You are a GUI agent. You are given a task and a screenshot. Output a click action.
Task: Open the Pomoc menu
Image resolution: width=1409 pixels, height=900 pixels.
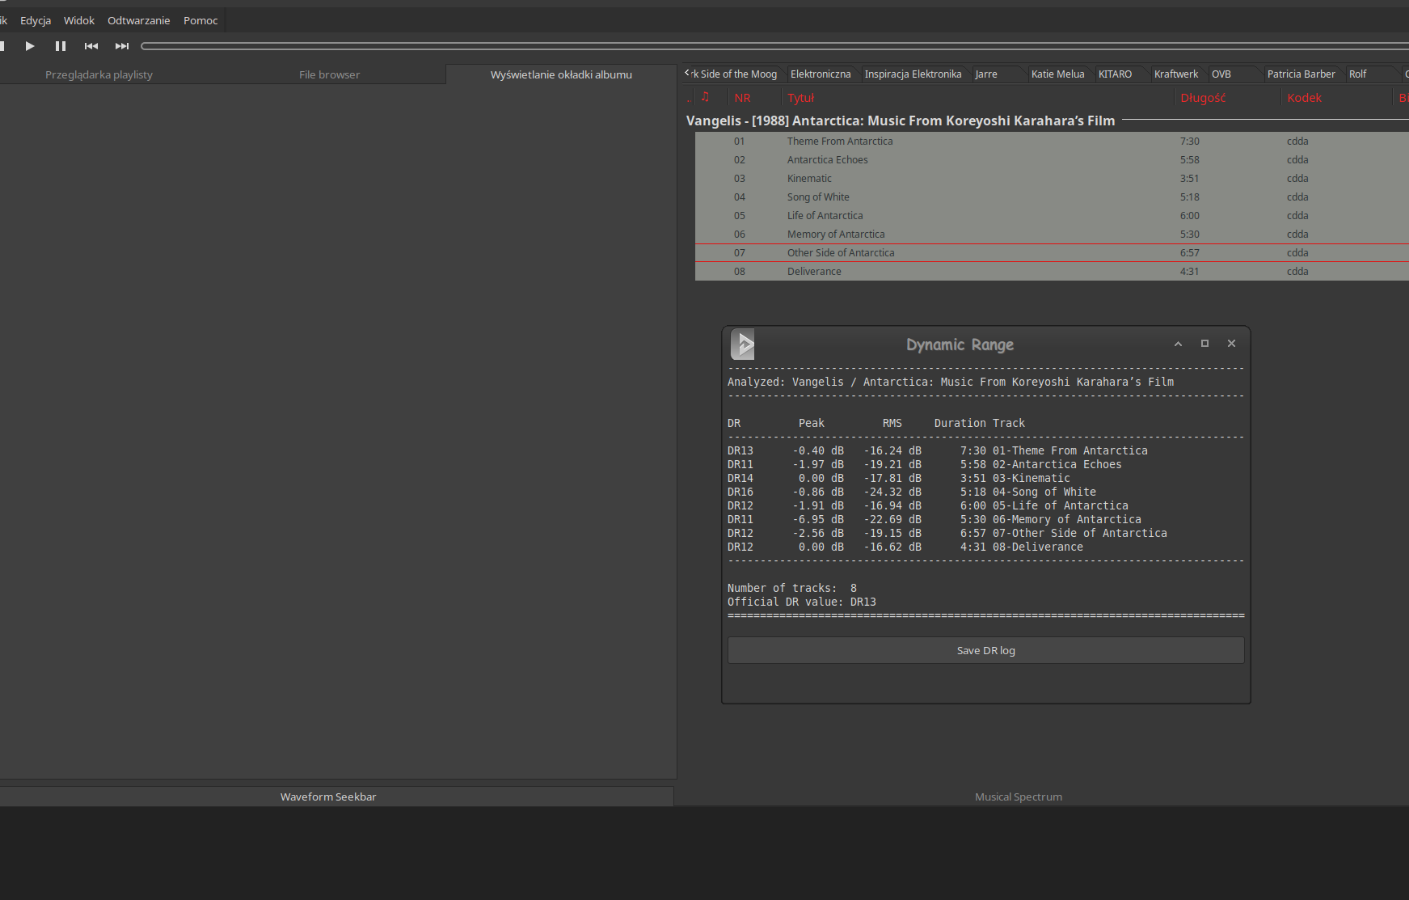200,20
